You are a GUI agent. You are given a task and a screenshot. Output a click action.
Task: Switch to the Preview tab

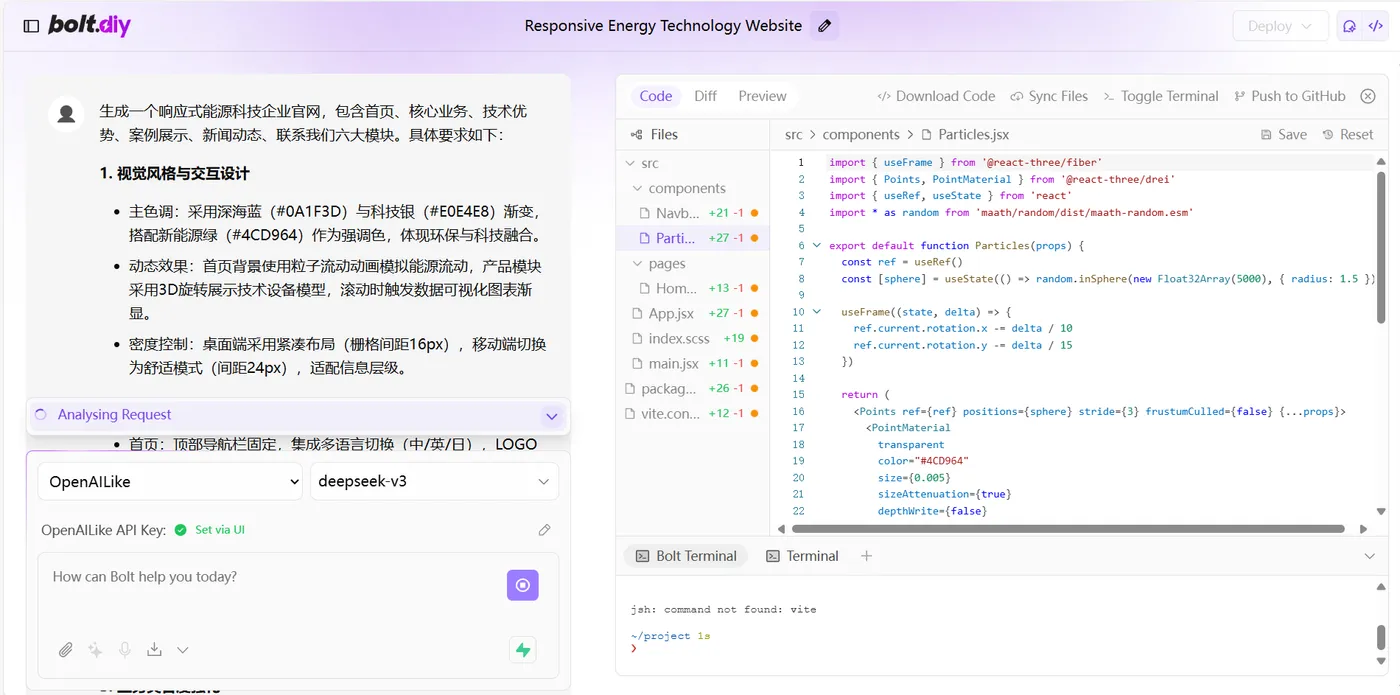762,96
